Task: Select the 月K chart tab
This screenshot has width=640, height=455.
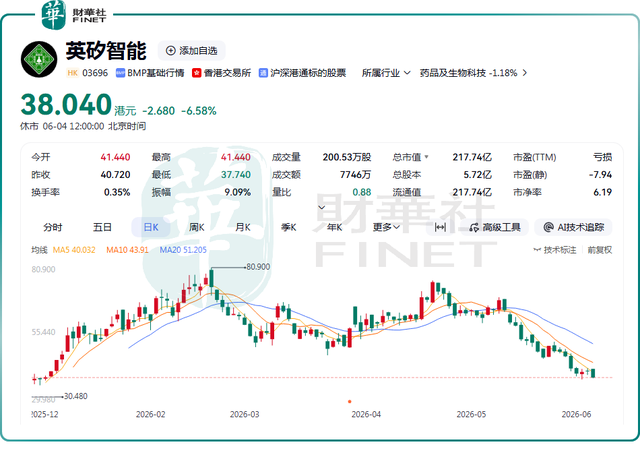Action: [243, 227]
